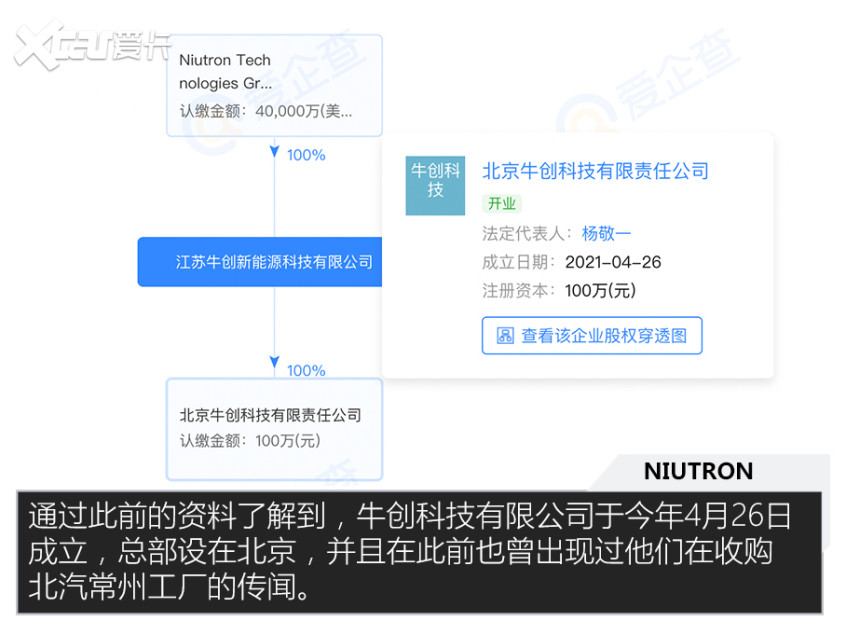
Task: Click the 认缴金额: 100万(元) text in the bottom node
Action: (x=250, y=441)
